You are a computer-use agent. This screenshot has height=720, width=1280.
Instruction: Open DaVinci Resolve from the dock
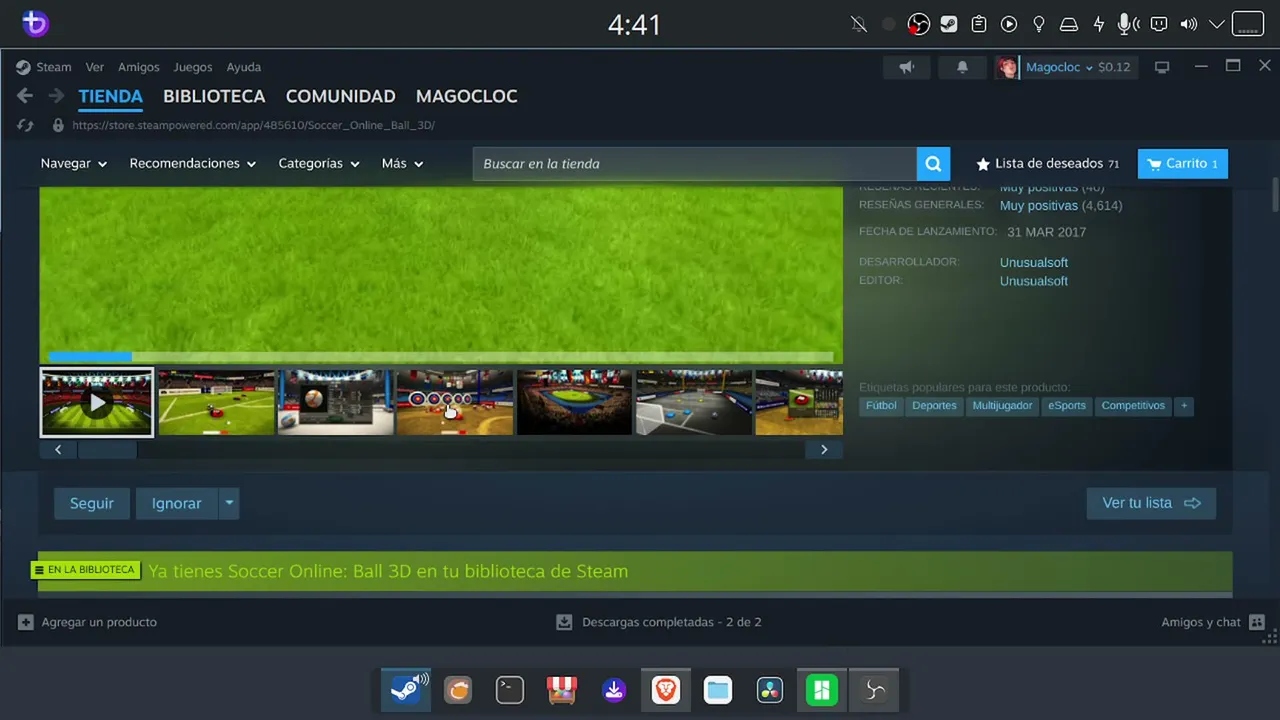click(770, 690)
